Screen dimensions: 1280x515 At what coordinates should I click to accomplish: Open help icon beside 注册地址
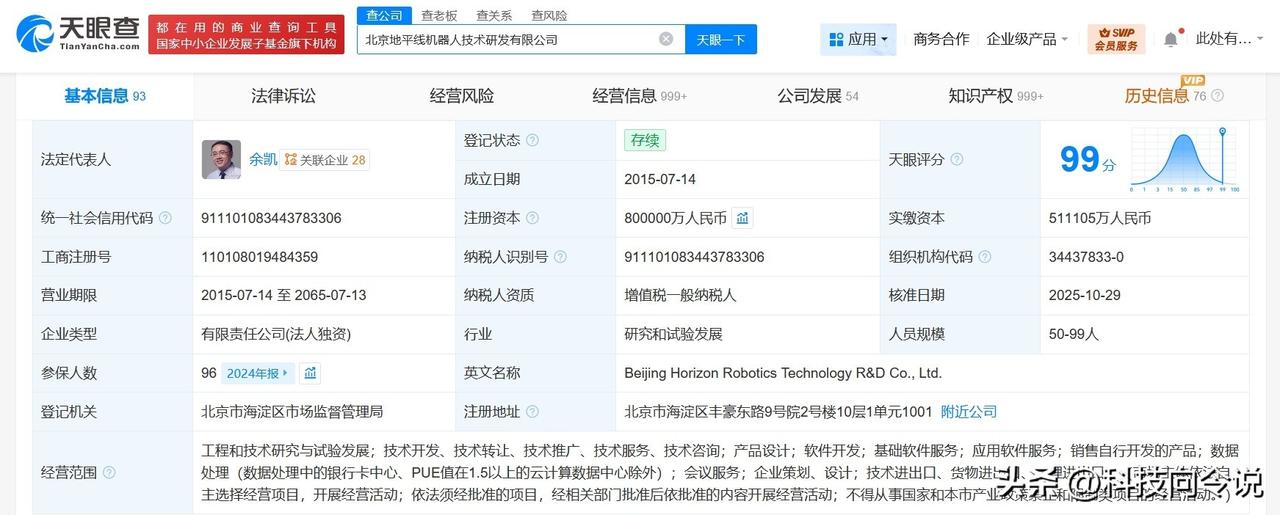coord(532,412)
